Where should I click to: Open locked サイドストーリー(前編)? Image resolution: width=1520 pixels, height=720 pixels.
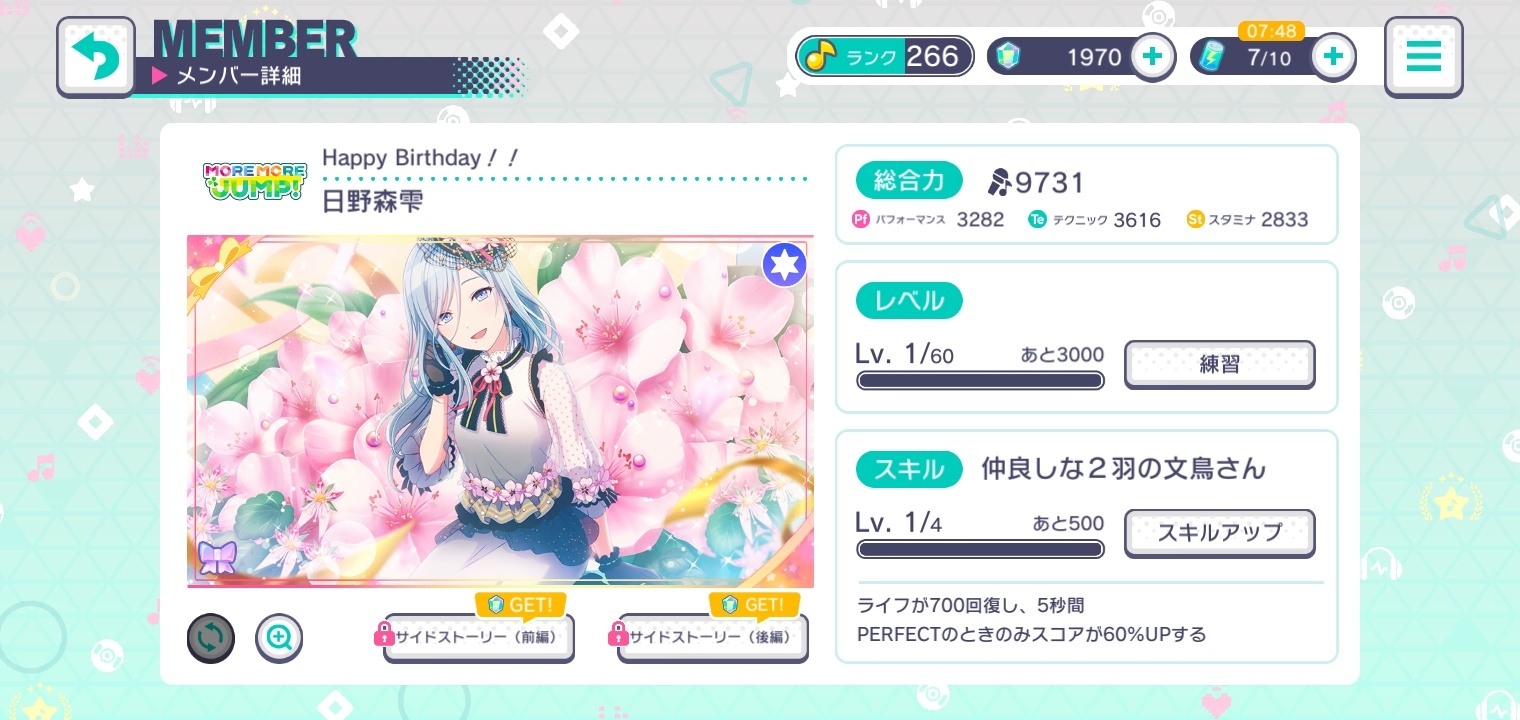pyautogui.click(x=478, y=637)
